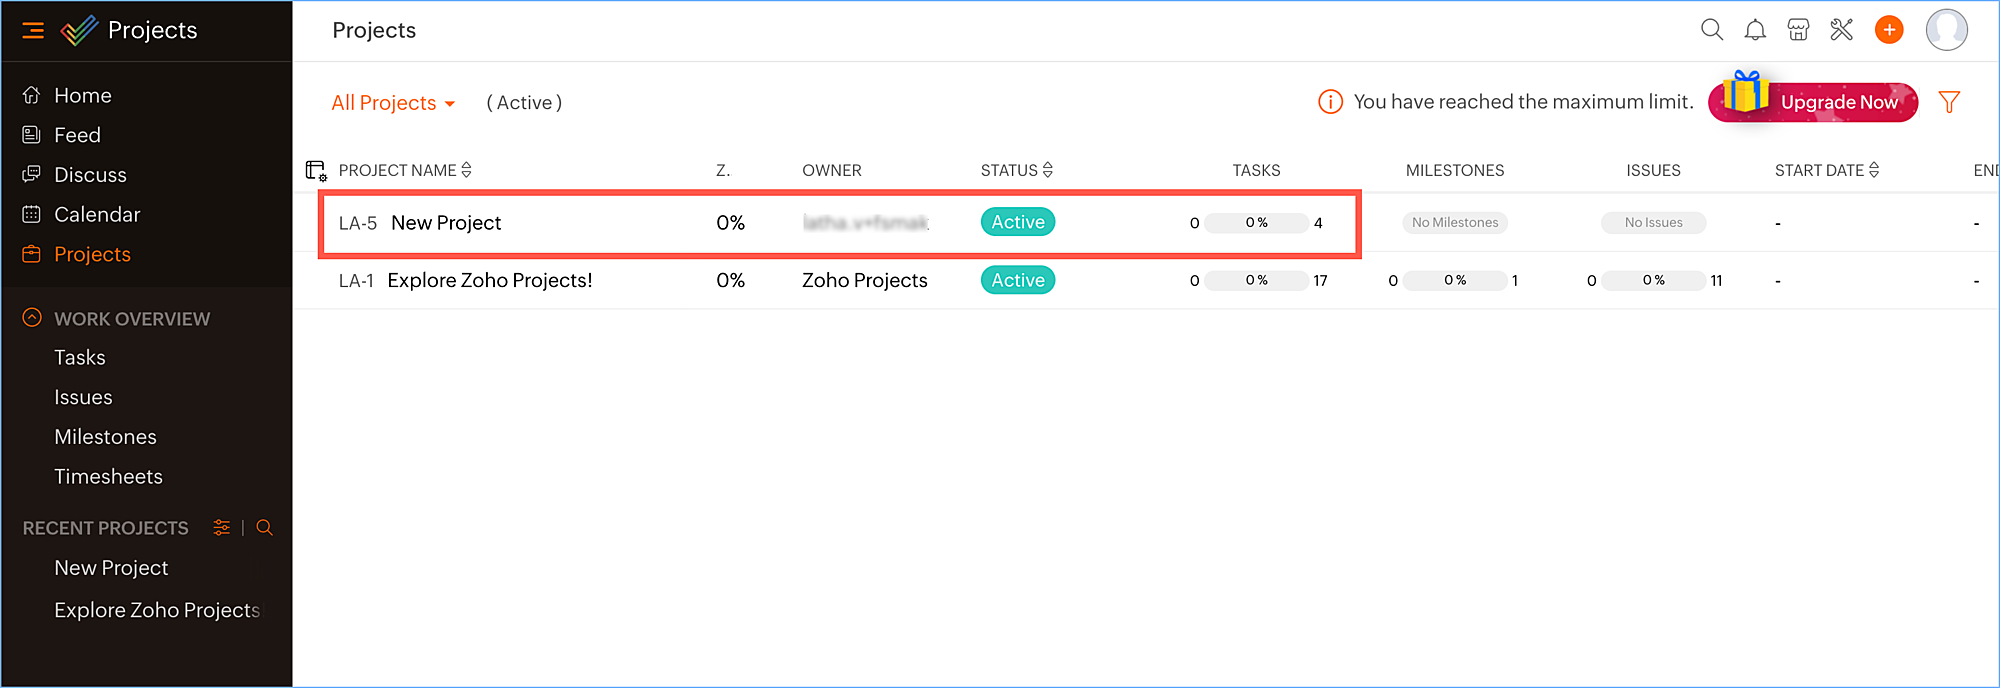Open Timesheets under Work Overview
The height and width of the screenshot is (688, 2000).
pos(108,477)
